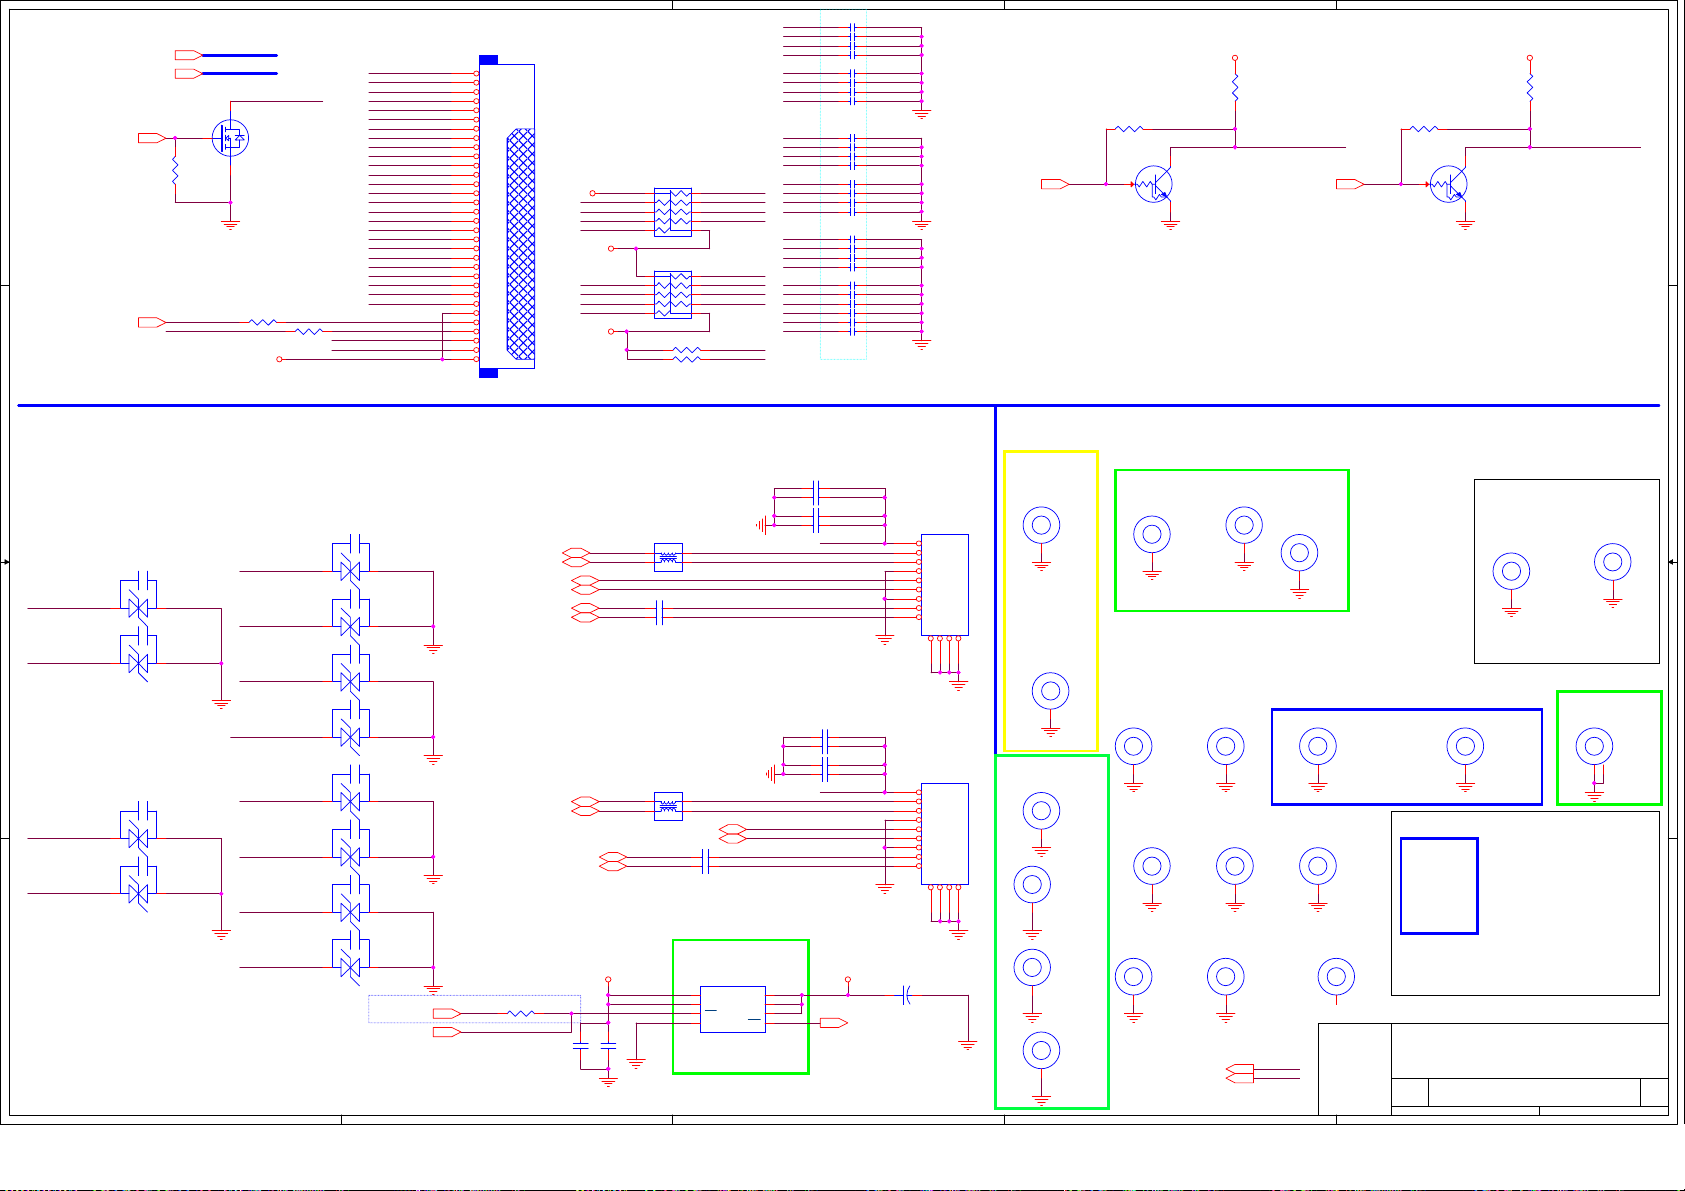Select the upper mounting hole in yellow box
This screenshot has width=1685, height=1191.
(x=1041, y=525)
